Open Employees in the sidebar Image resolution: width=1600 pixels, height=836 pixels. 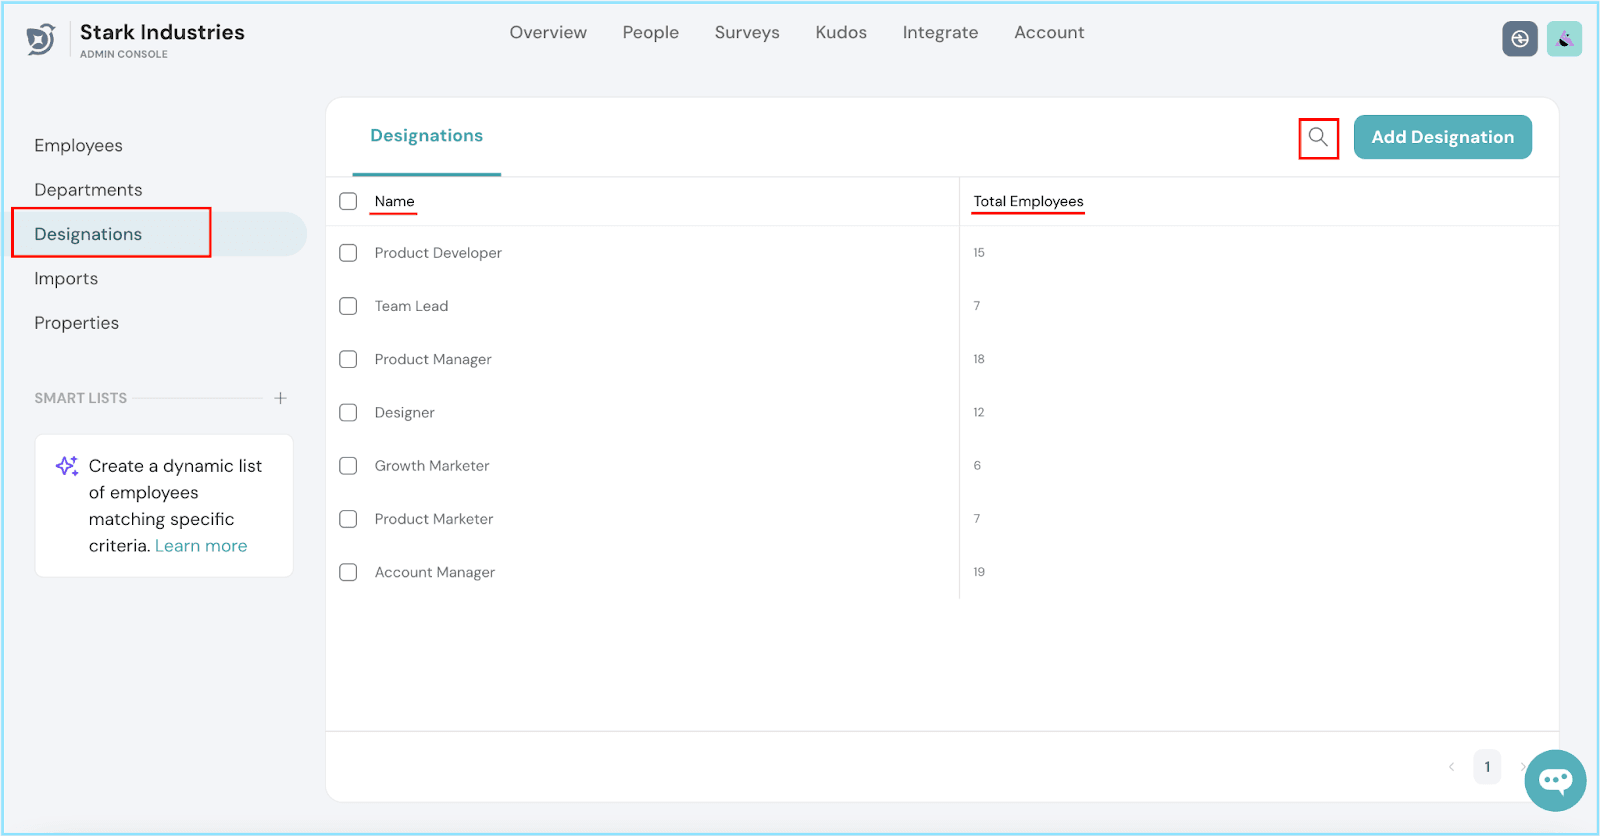(78, 146)
